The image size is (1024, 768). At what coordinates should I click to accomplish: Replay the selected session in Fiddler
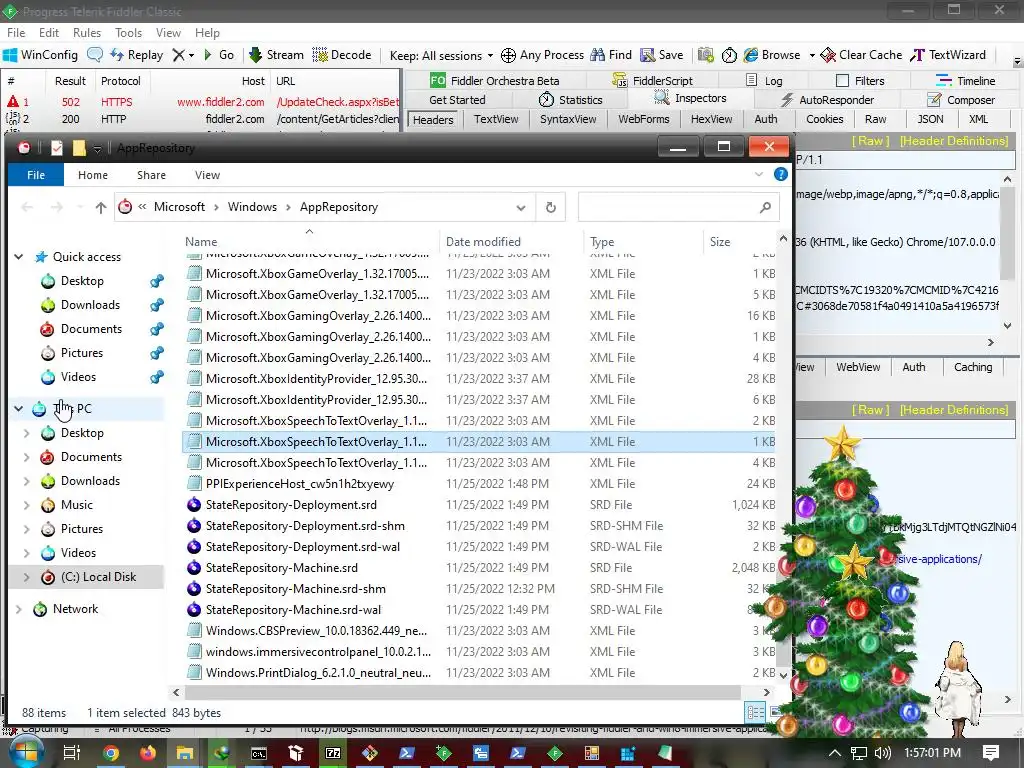(x=136, y=55)
